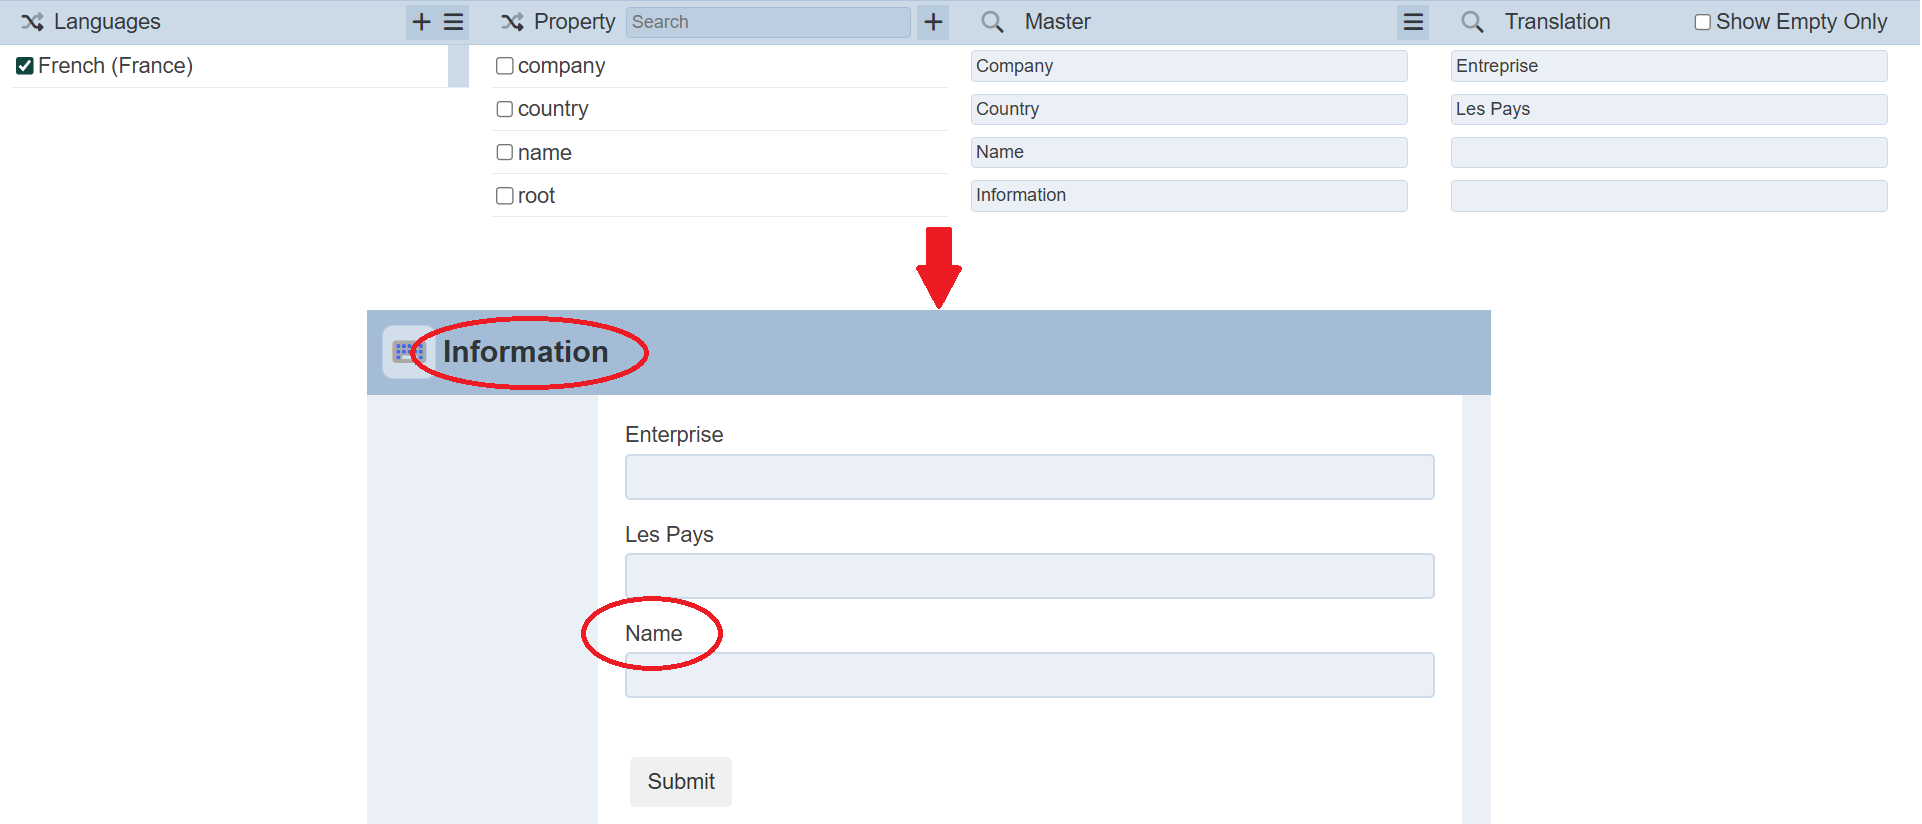Click the Property search field

tap(767, 22)
